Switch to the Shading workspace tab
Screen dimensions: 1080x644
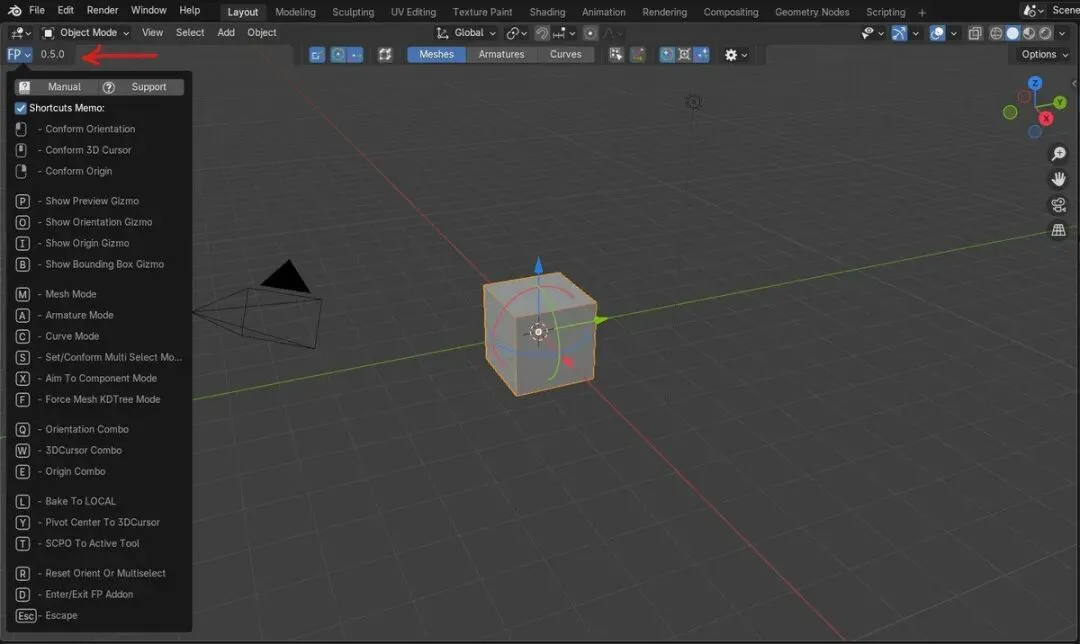(x=548, y=12)
